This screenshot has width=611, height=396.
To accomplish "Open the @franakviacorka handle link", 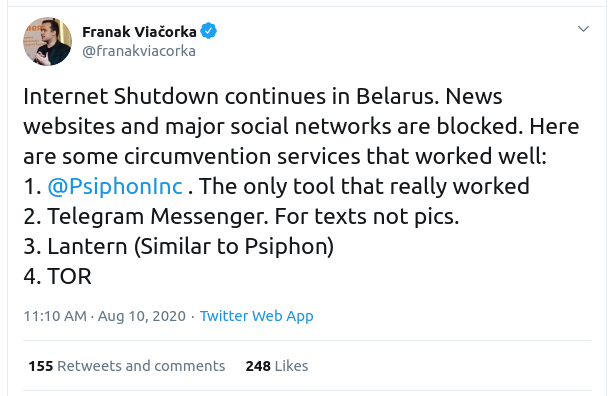I will tap(139, 51).
